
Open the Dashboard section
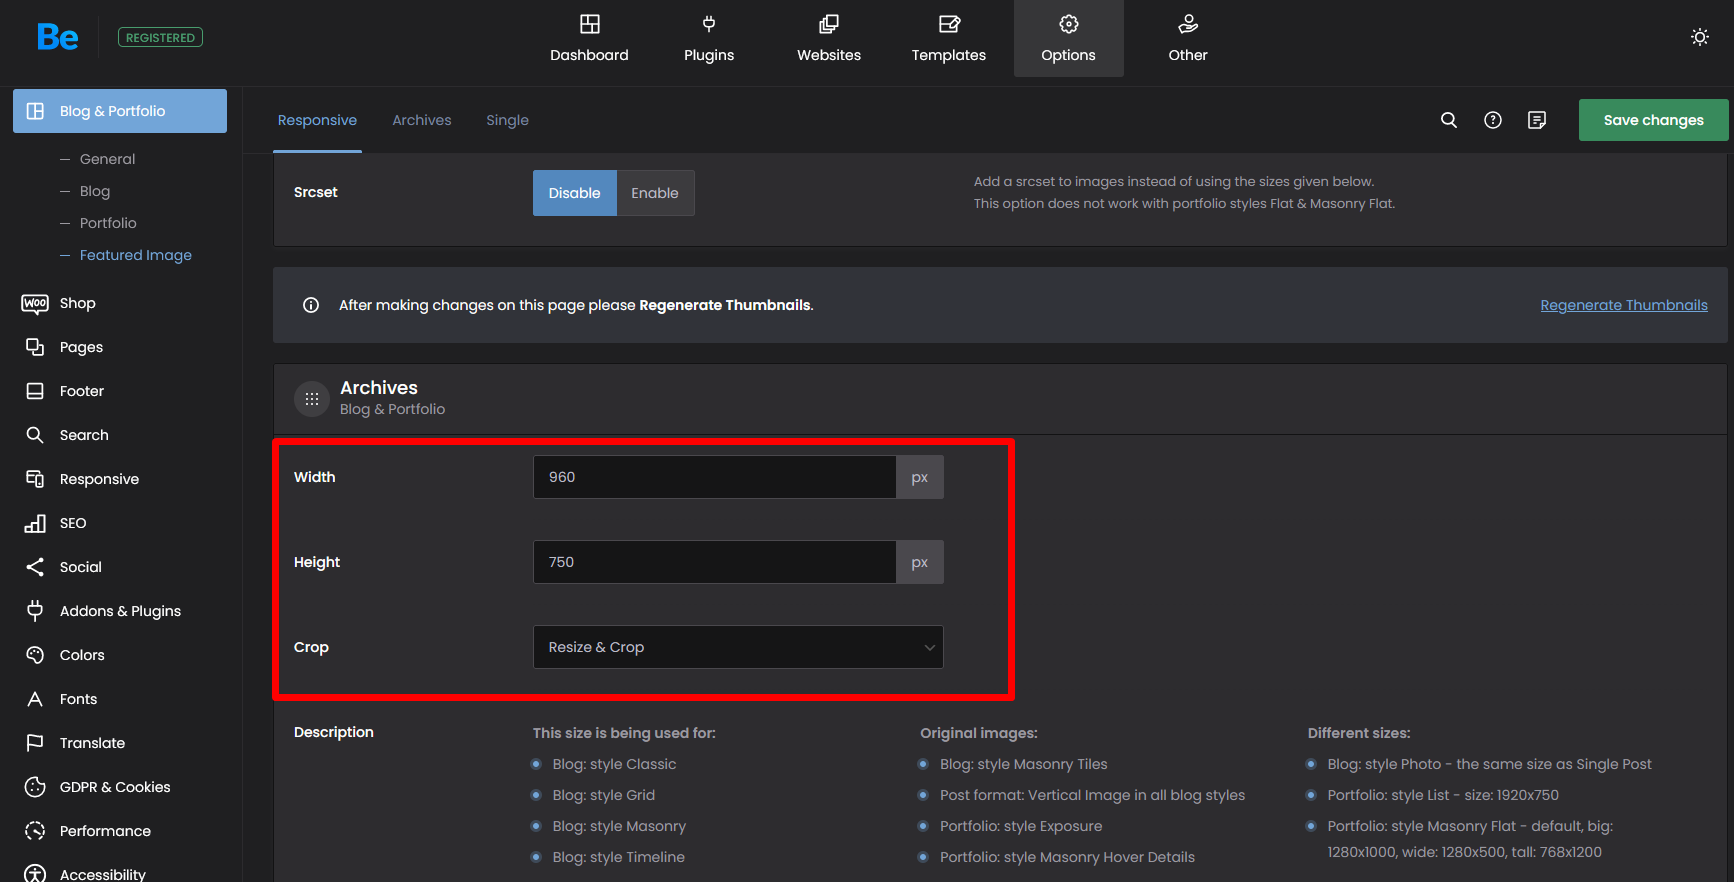[589, 39]
